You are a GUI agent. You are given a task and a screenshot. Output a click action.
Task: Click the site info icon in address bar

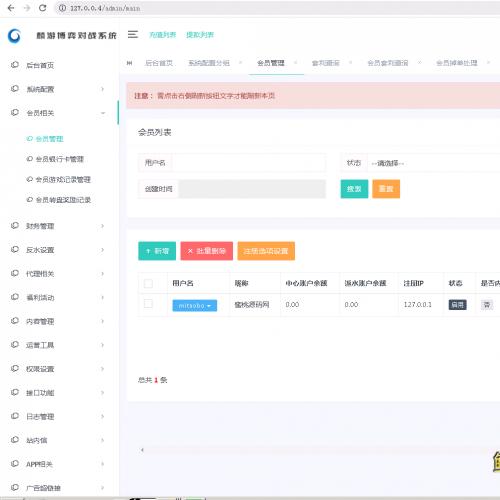(x=62, y=8)
